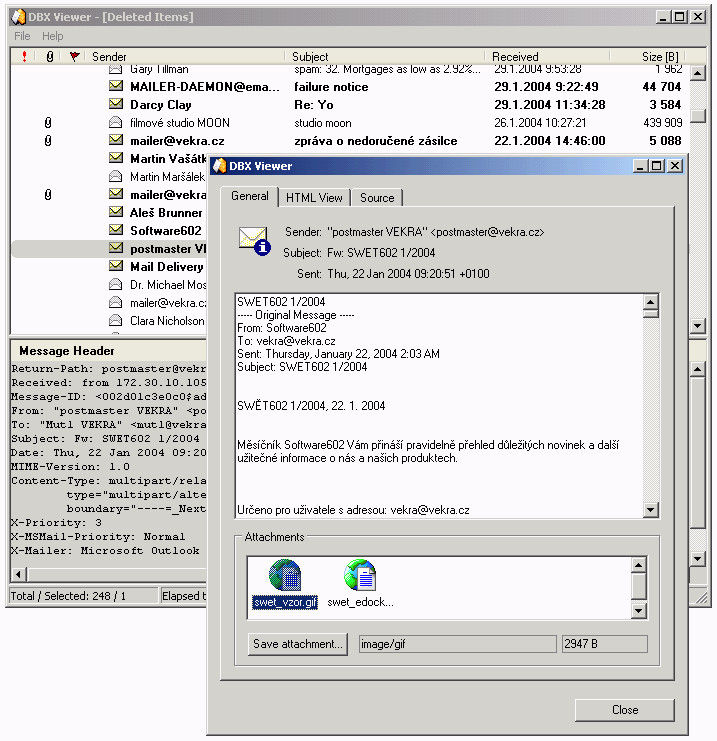Click envelope icon beside Darcy Clay
The height and width of the screenshot is (741, 717).
pyautogui.click(x=116, y=104)
